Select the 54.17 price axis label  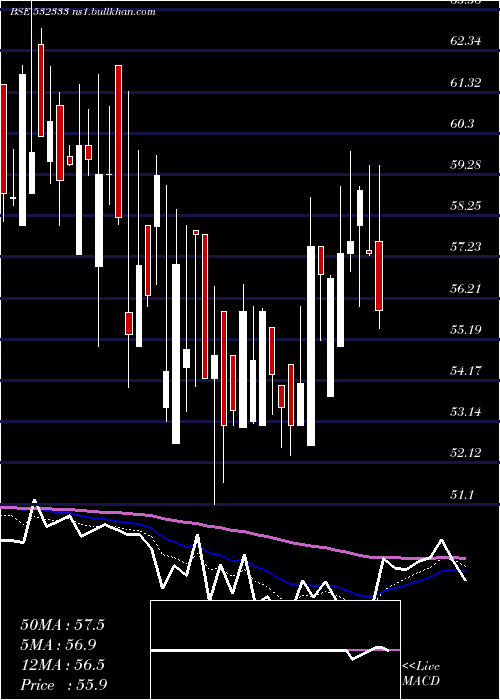click(466, 371)
